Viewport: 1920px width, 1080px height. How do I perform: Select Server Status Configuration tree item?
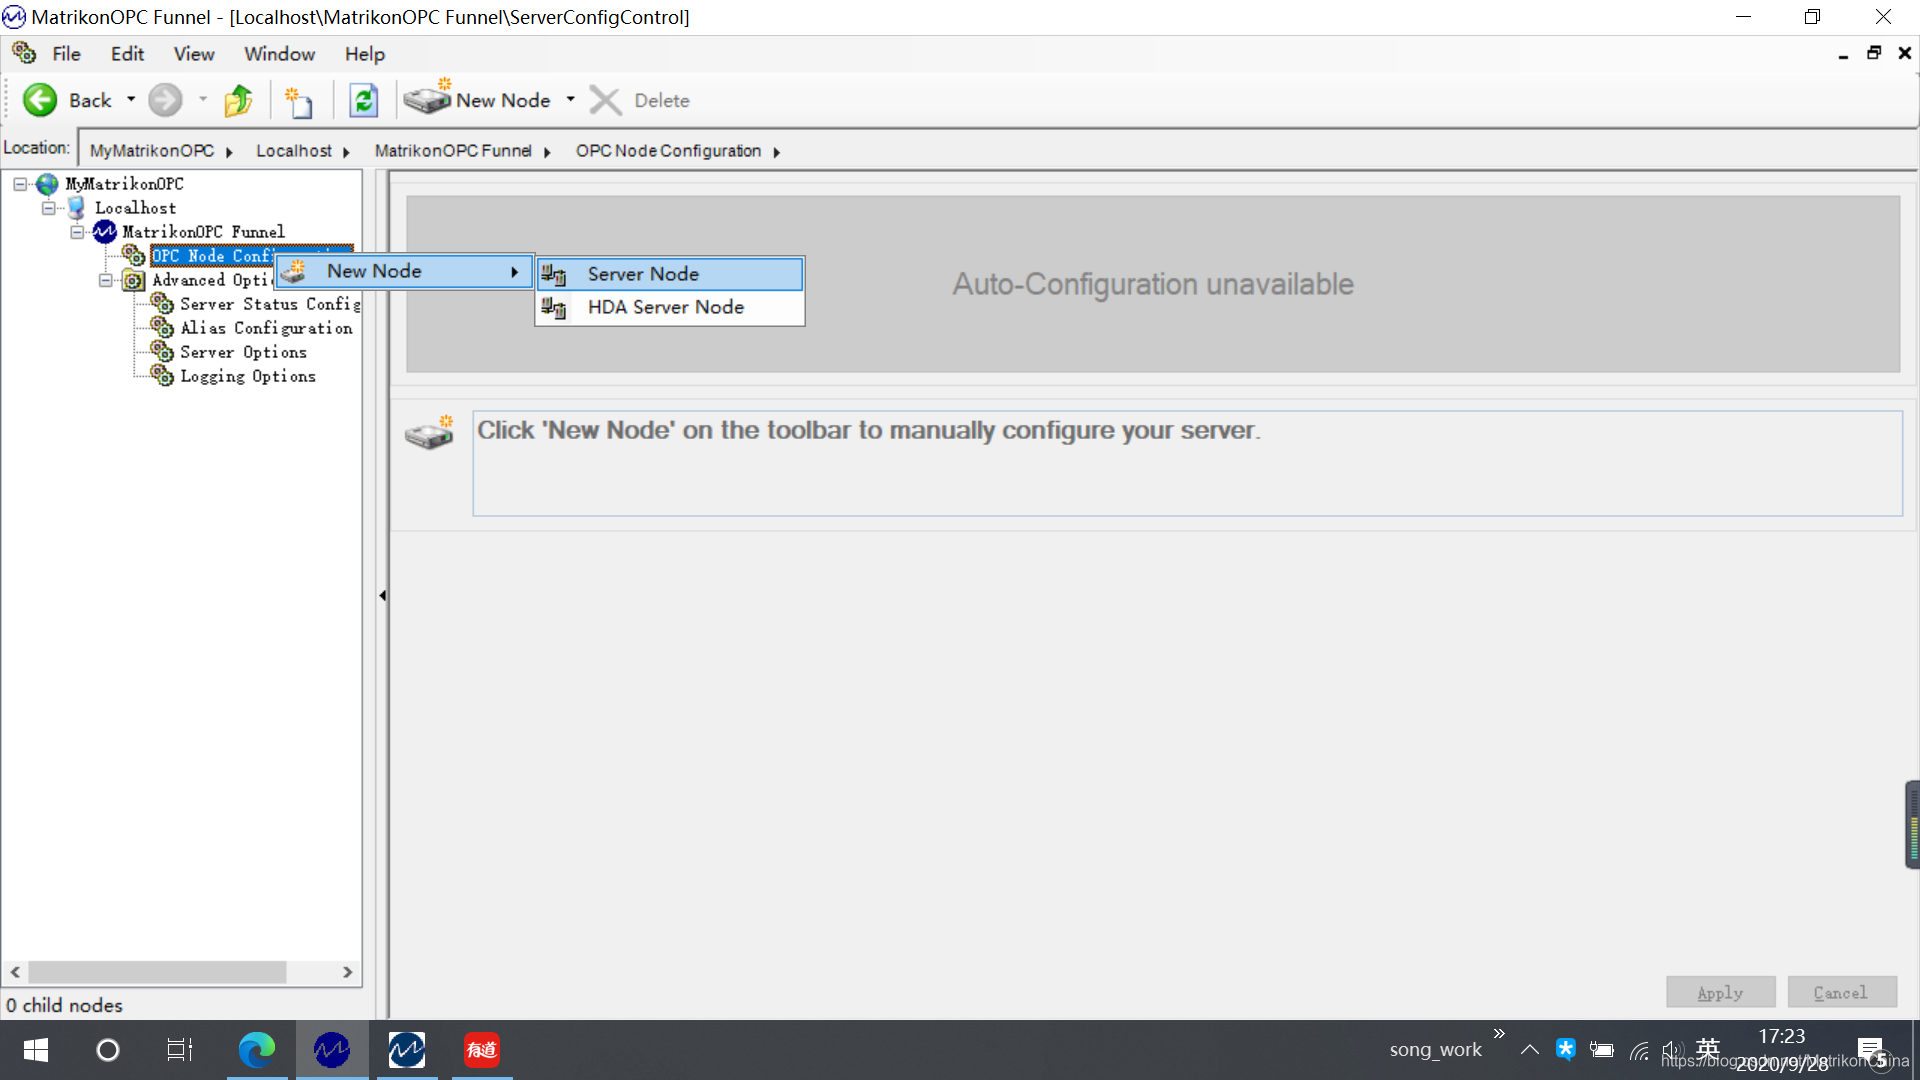(258, 303)
